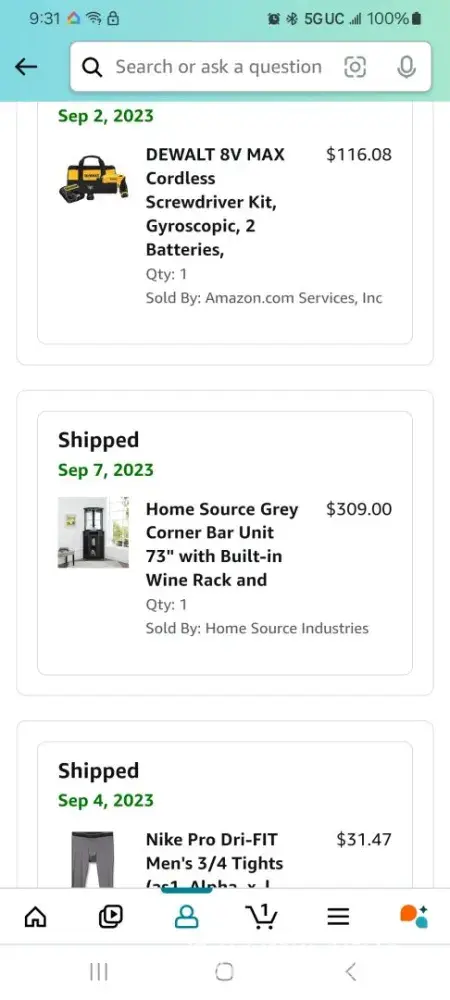
Task: Tap the back arrow icon
Action: [26, 66]
